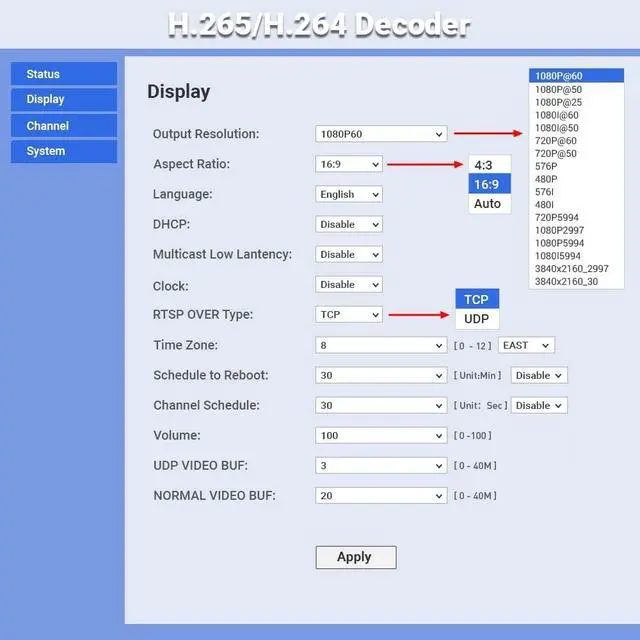Image resolution: width=640 pixels, height=640 pixels.
Task: Expand the Language dropdown
Action: coord(349,194)
